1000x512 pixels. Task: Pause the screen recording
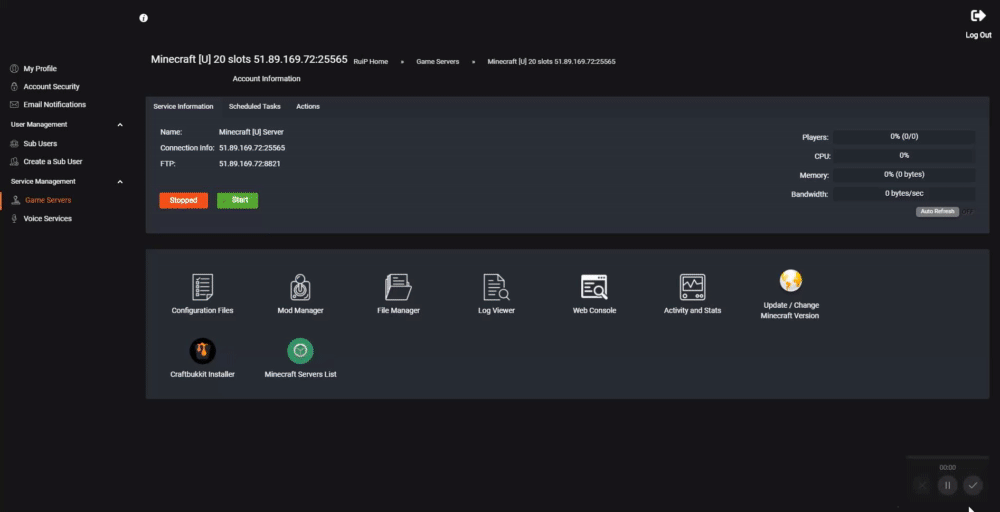(x=947, y=486)
